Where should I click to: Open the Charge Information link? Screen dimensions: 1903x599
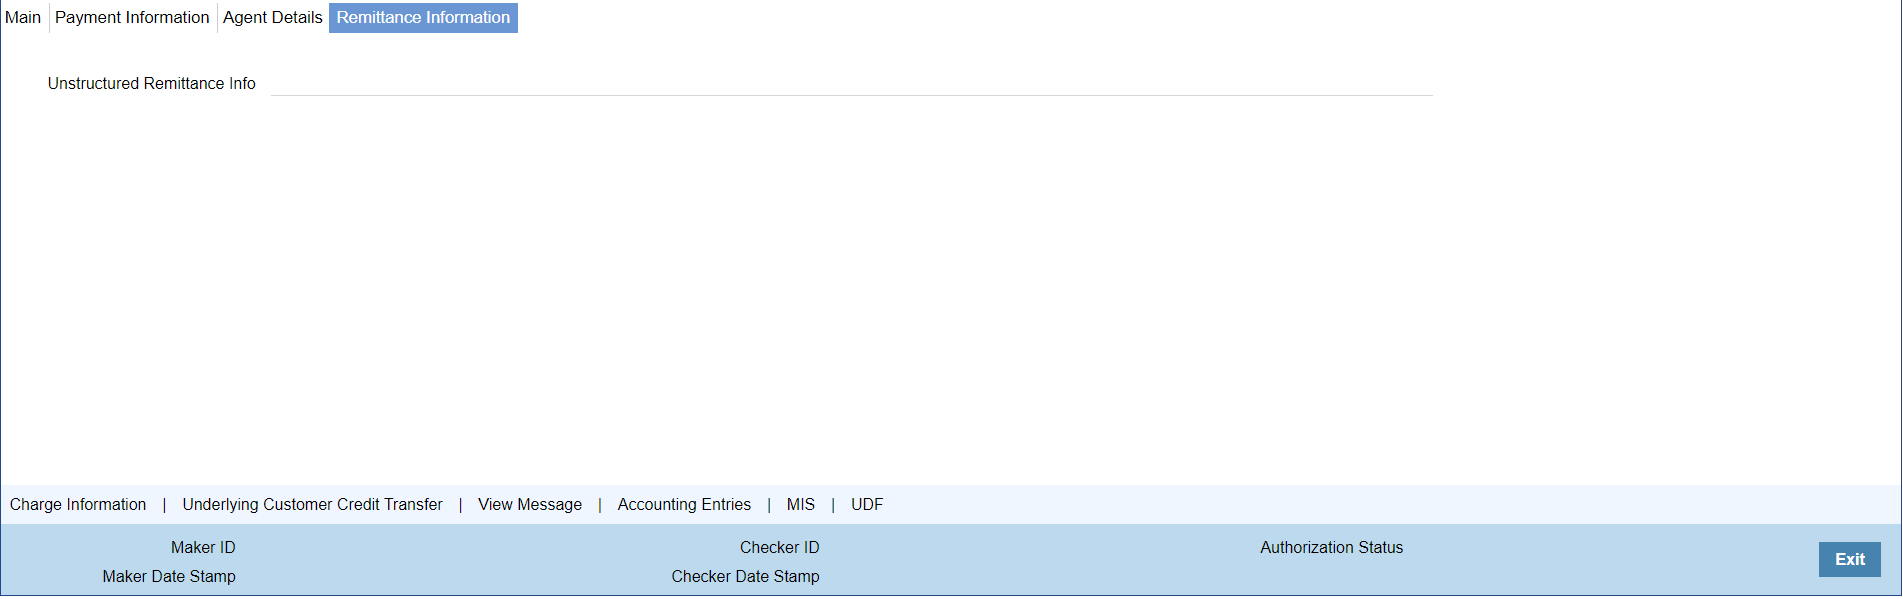78,505
